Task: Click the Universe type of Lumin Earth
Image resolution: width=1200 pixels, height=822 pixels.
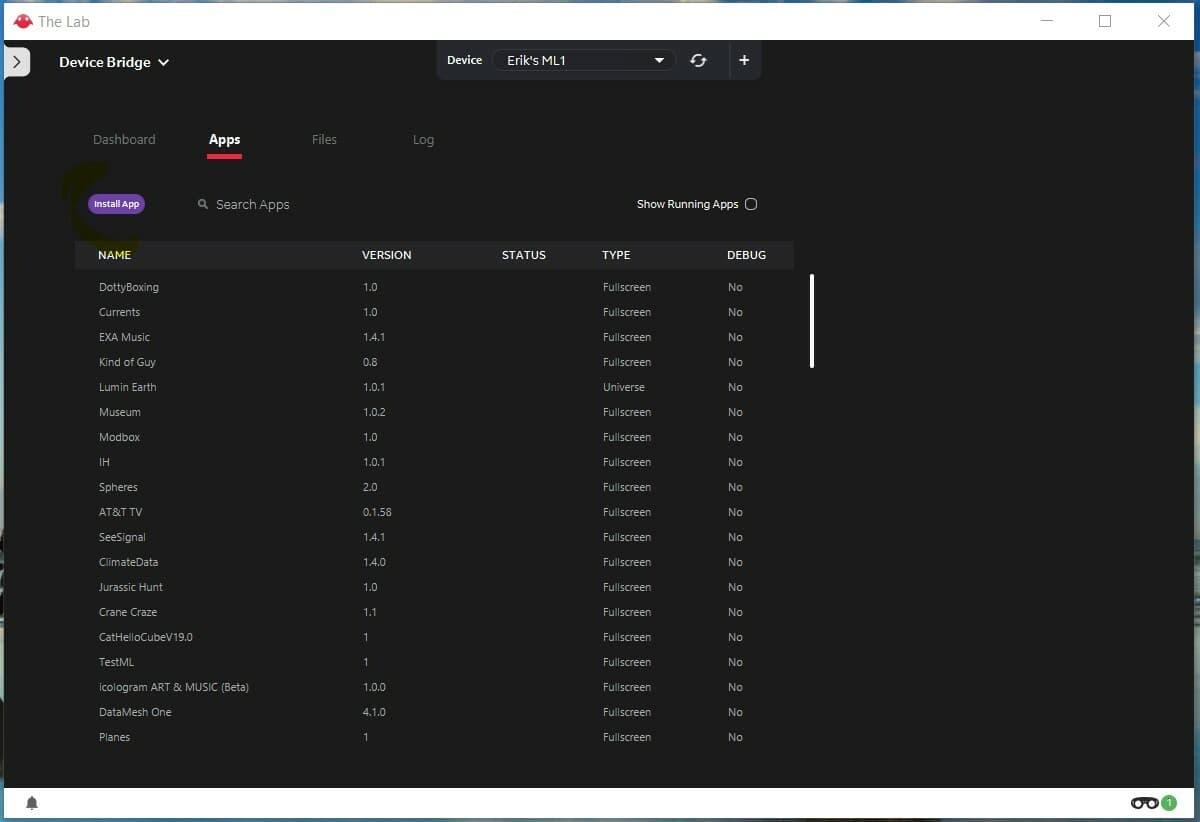Action: [x=624, y=387]
